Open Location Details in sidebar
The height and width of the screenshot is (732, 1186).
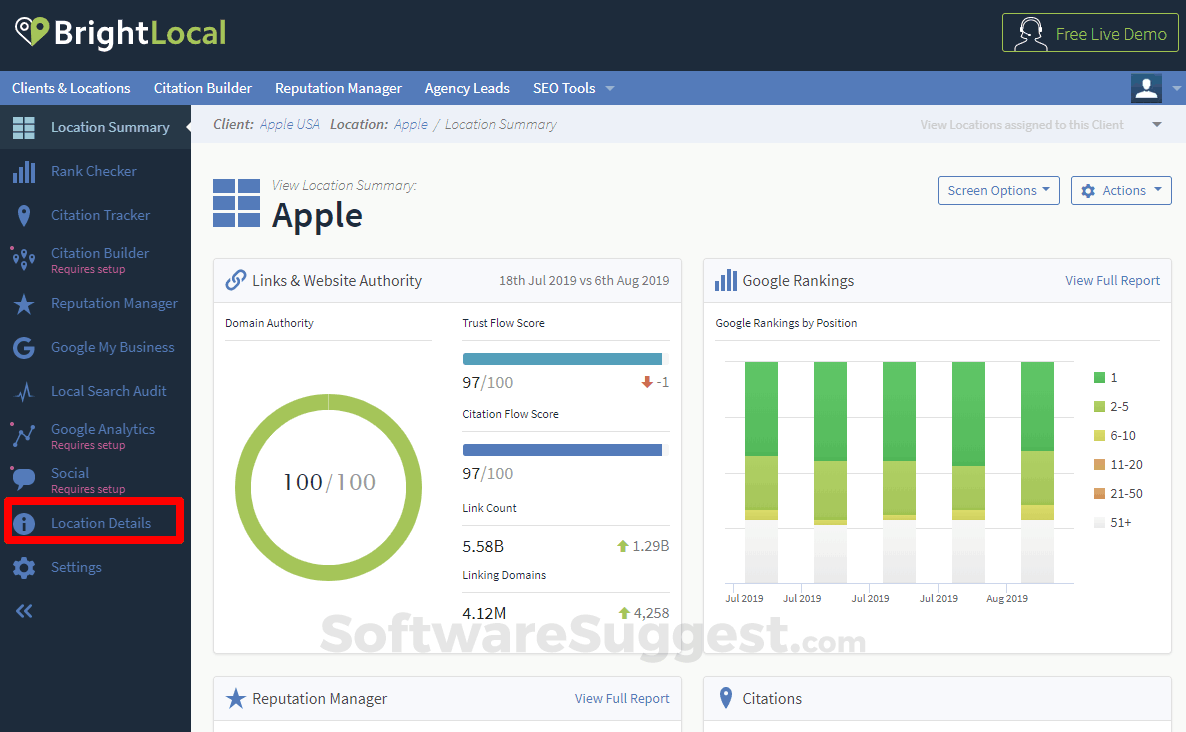pos(99,522)
